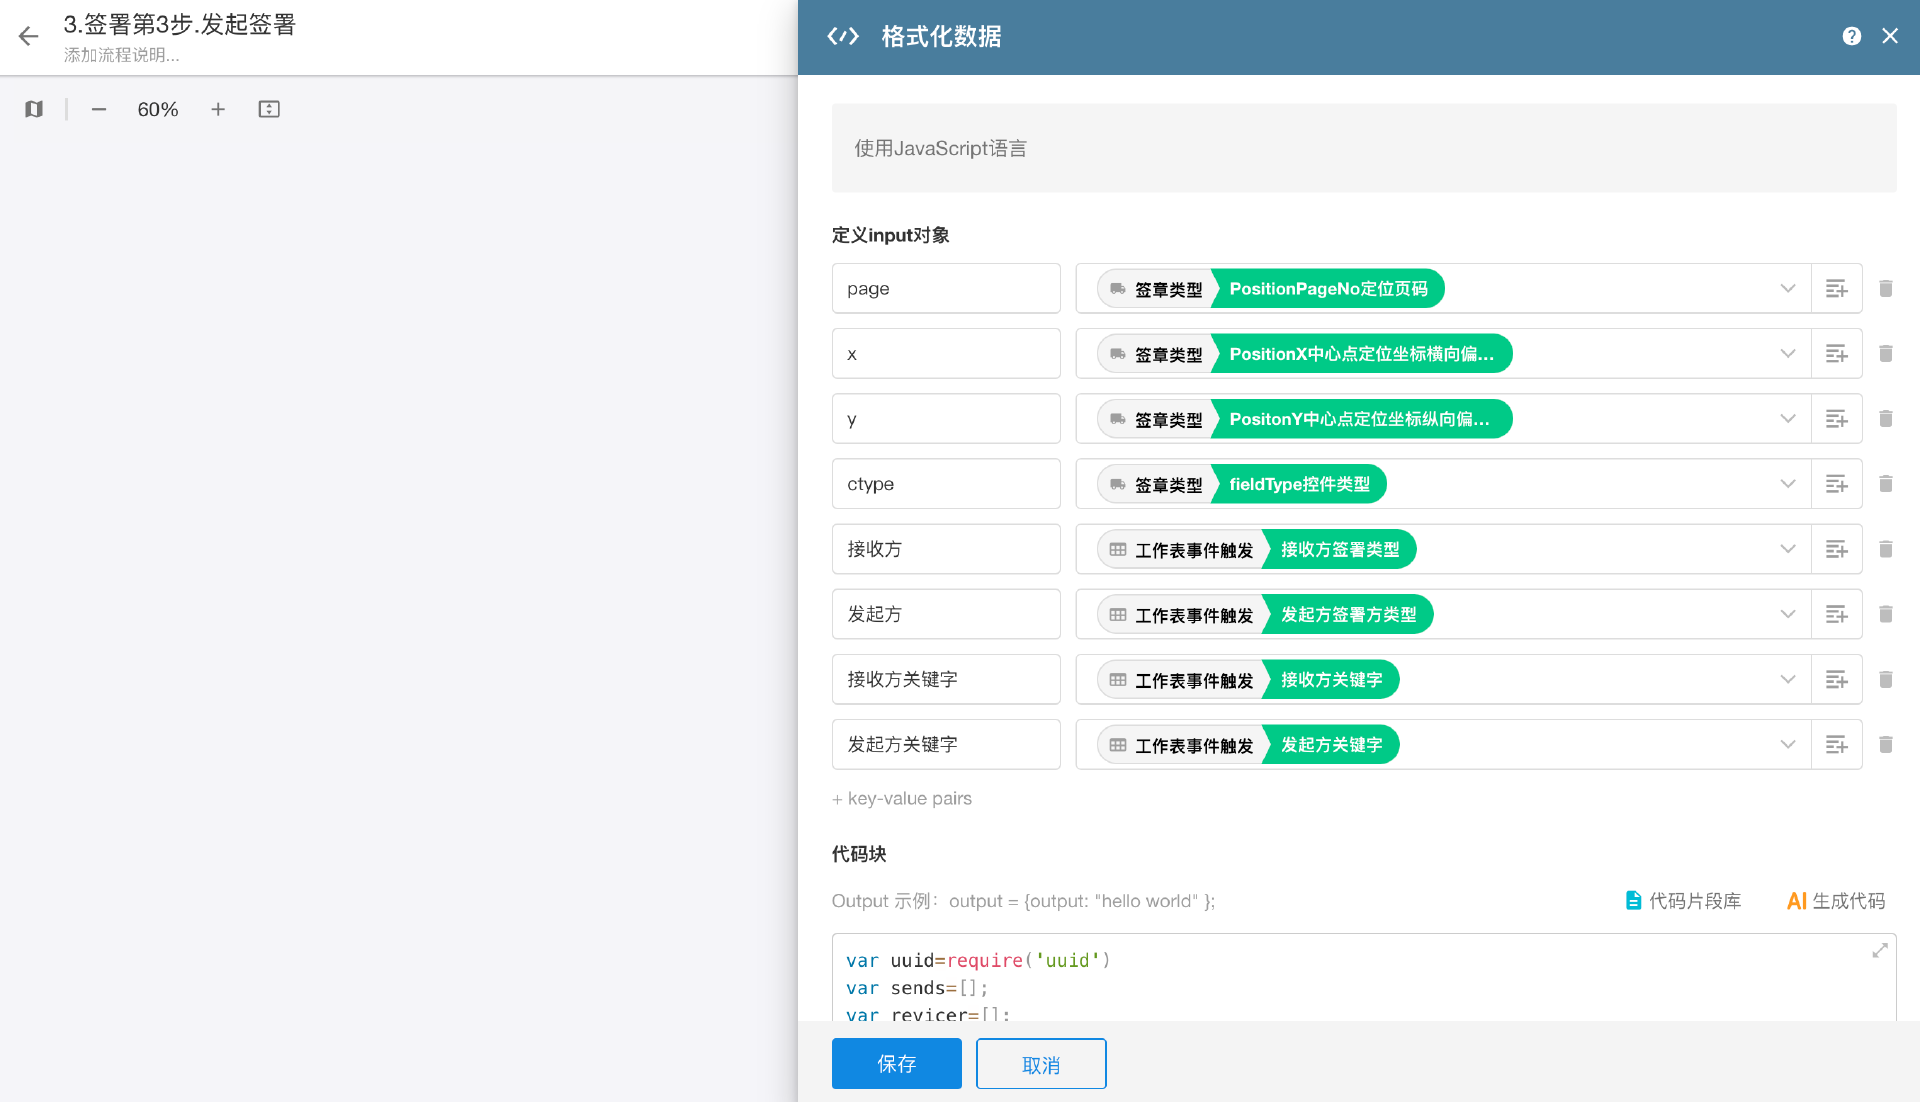This screenshot has width=1920, height=1102.
Task: Open the field selector icon for the 接收方 row
Action: [1836, 549]
